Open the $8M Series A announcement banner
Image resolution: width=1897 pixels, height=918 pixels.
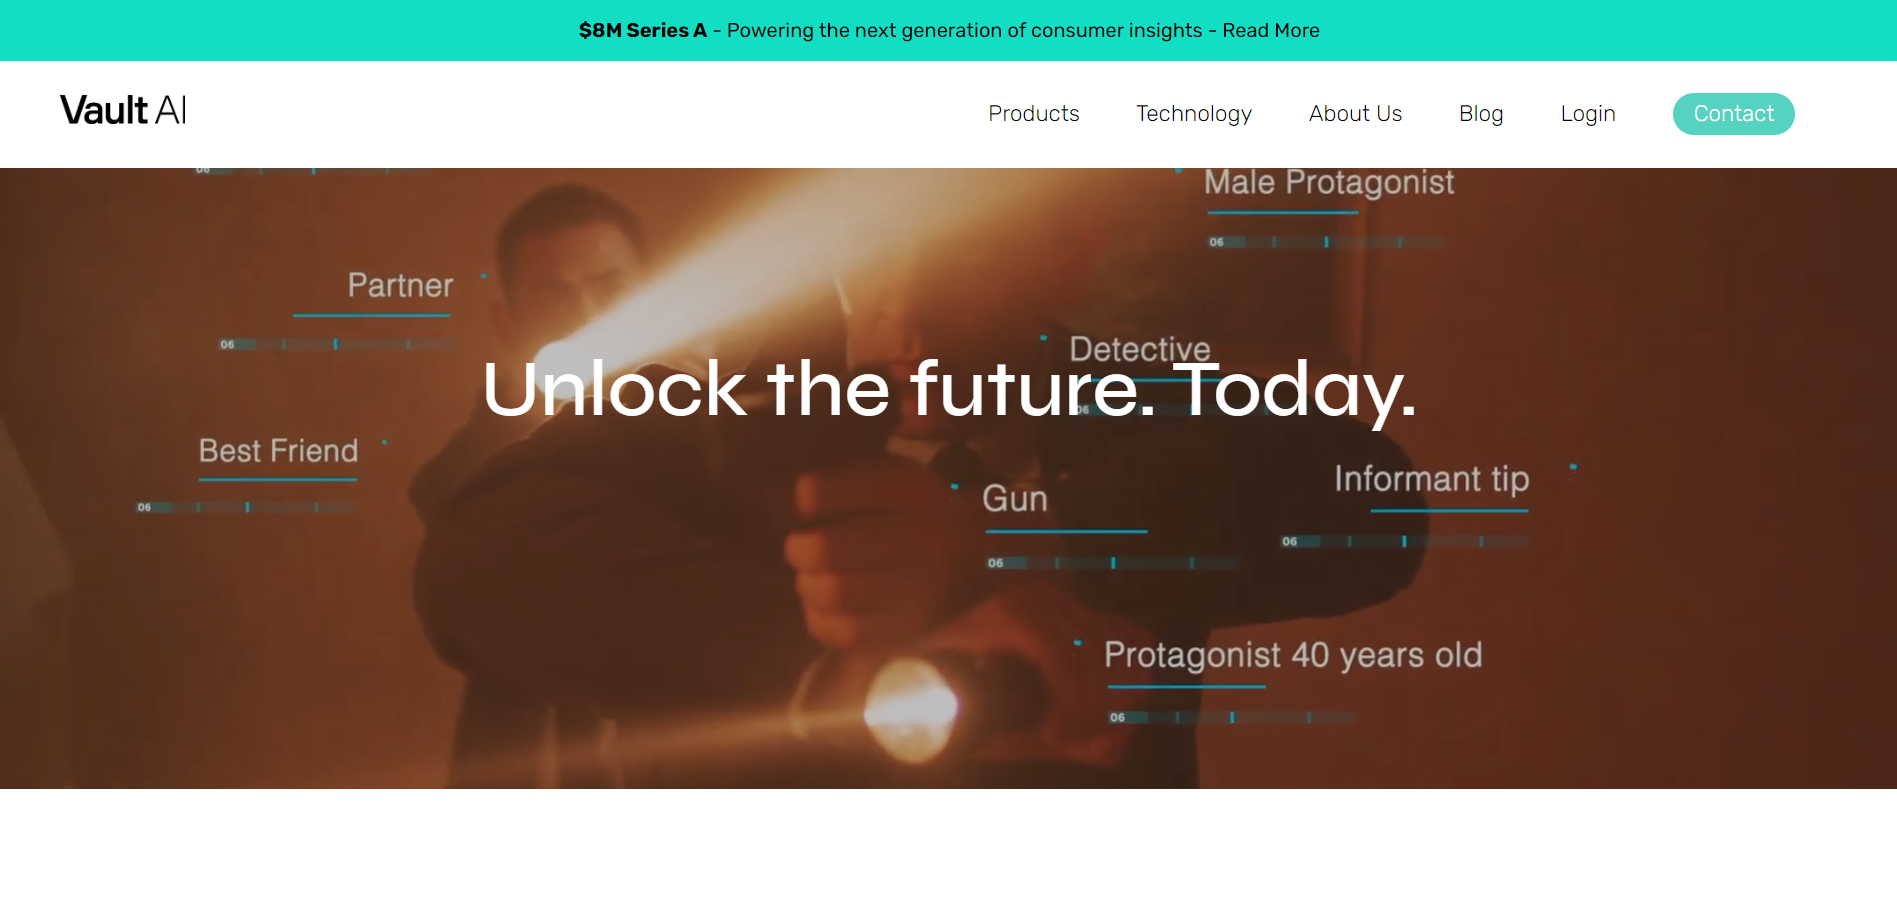(x=948, y=30)
